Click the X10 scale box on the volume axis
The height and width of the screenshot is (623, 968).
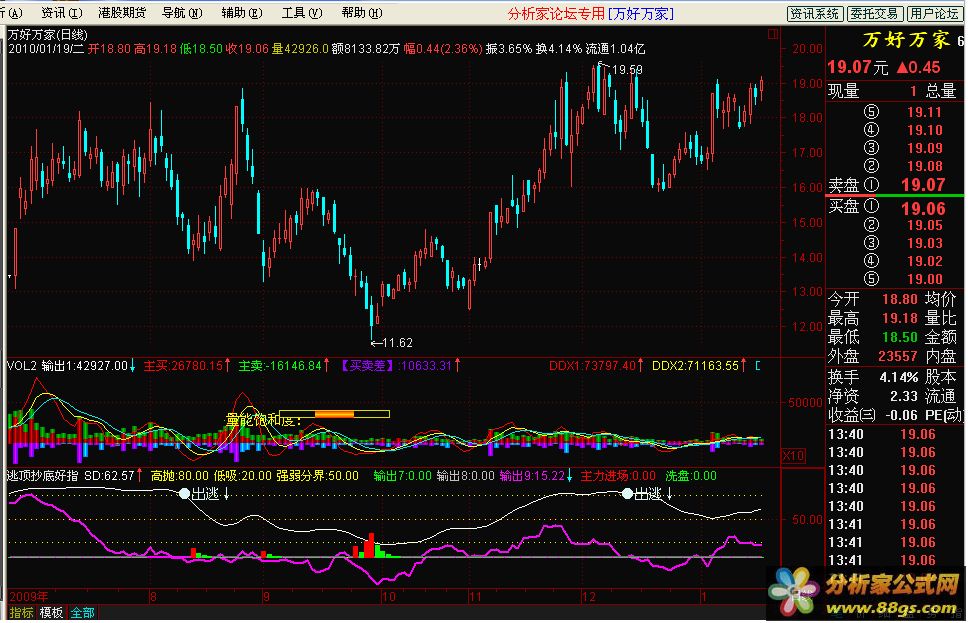(793, 456)
